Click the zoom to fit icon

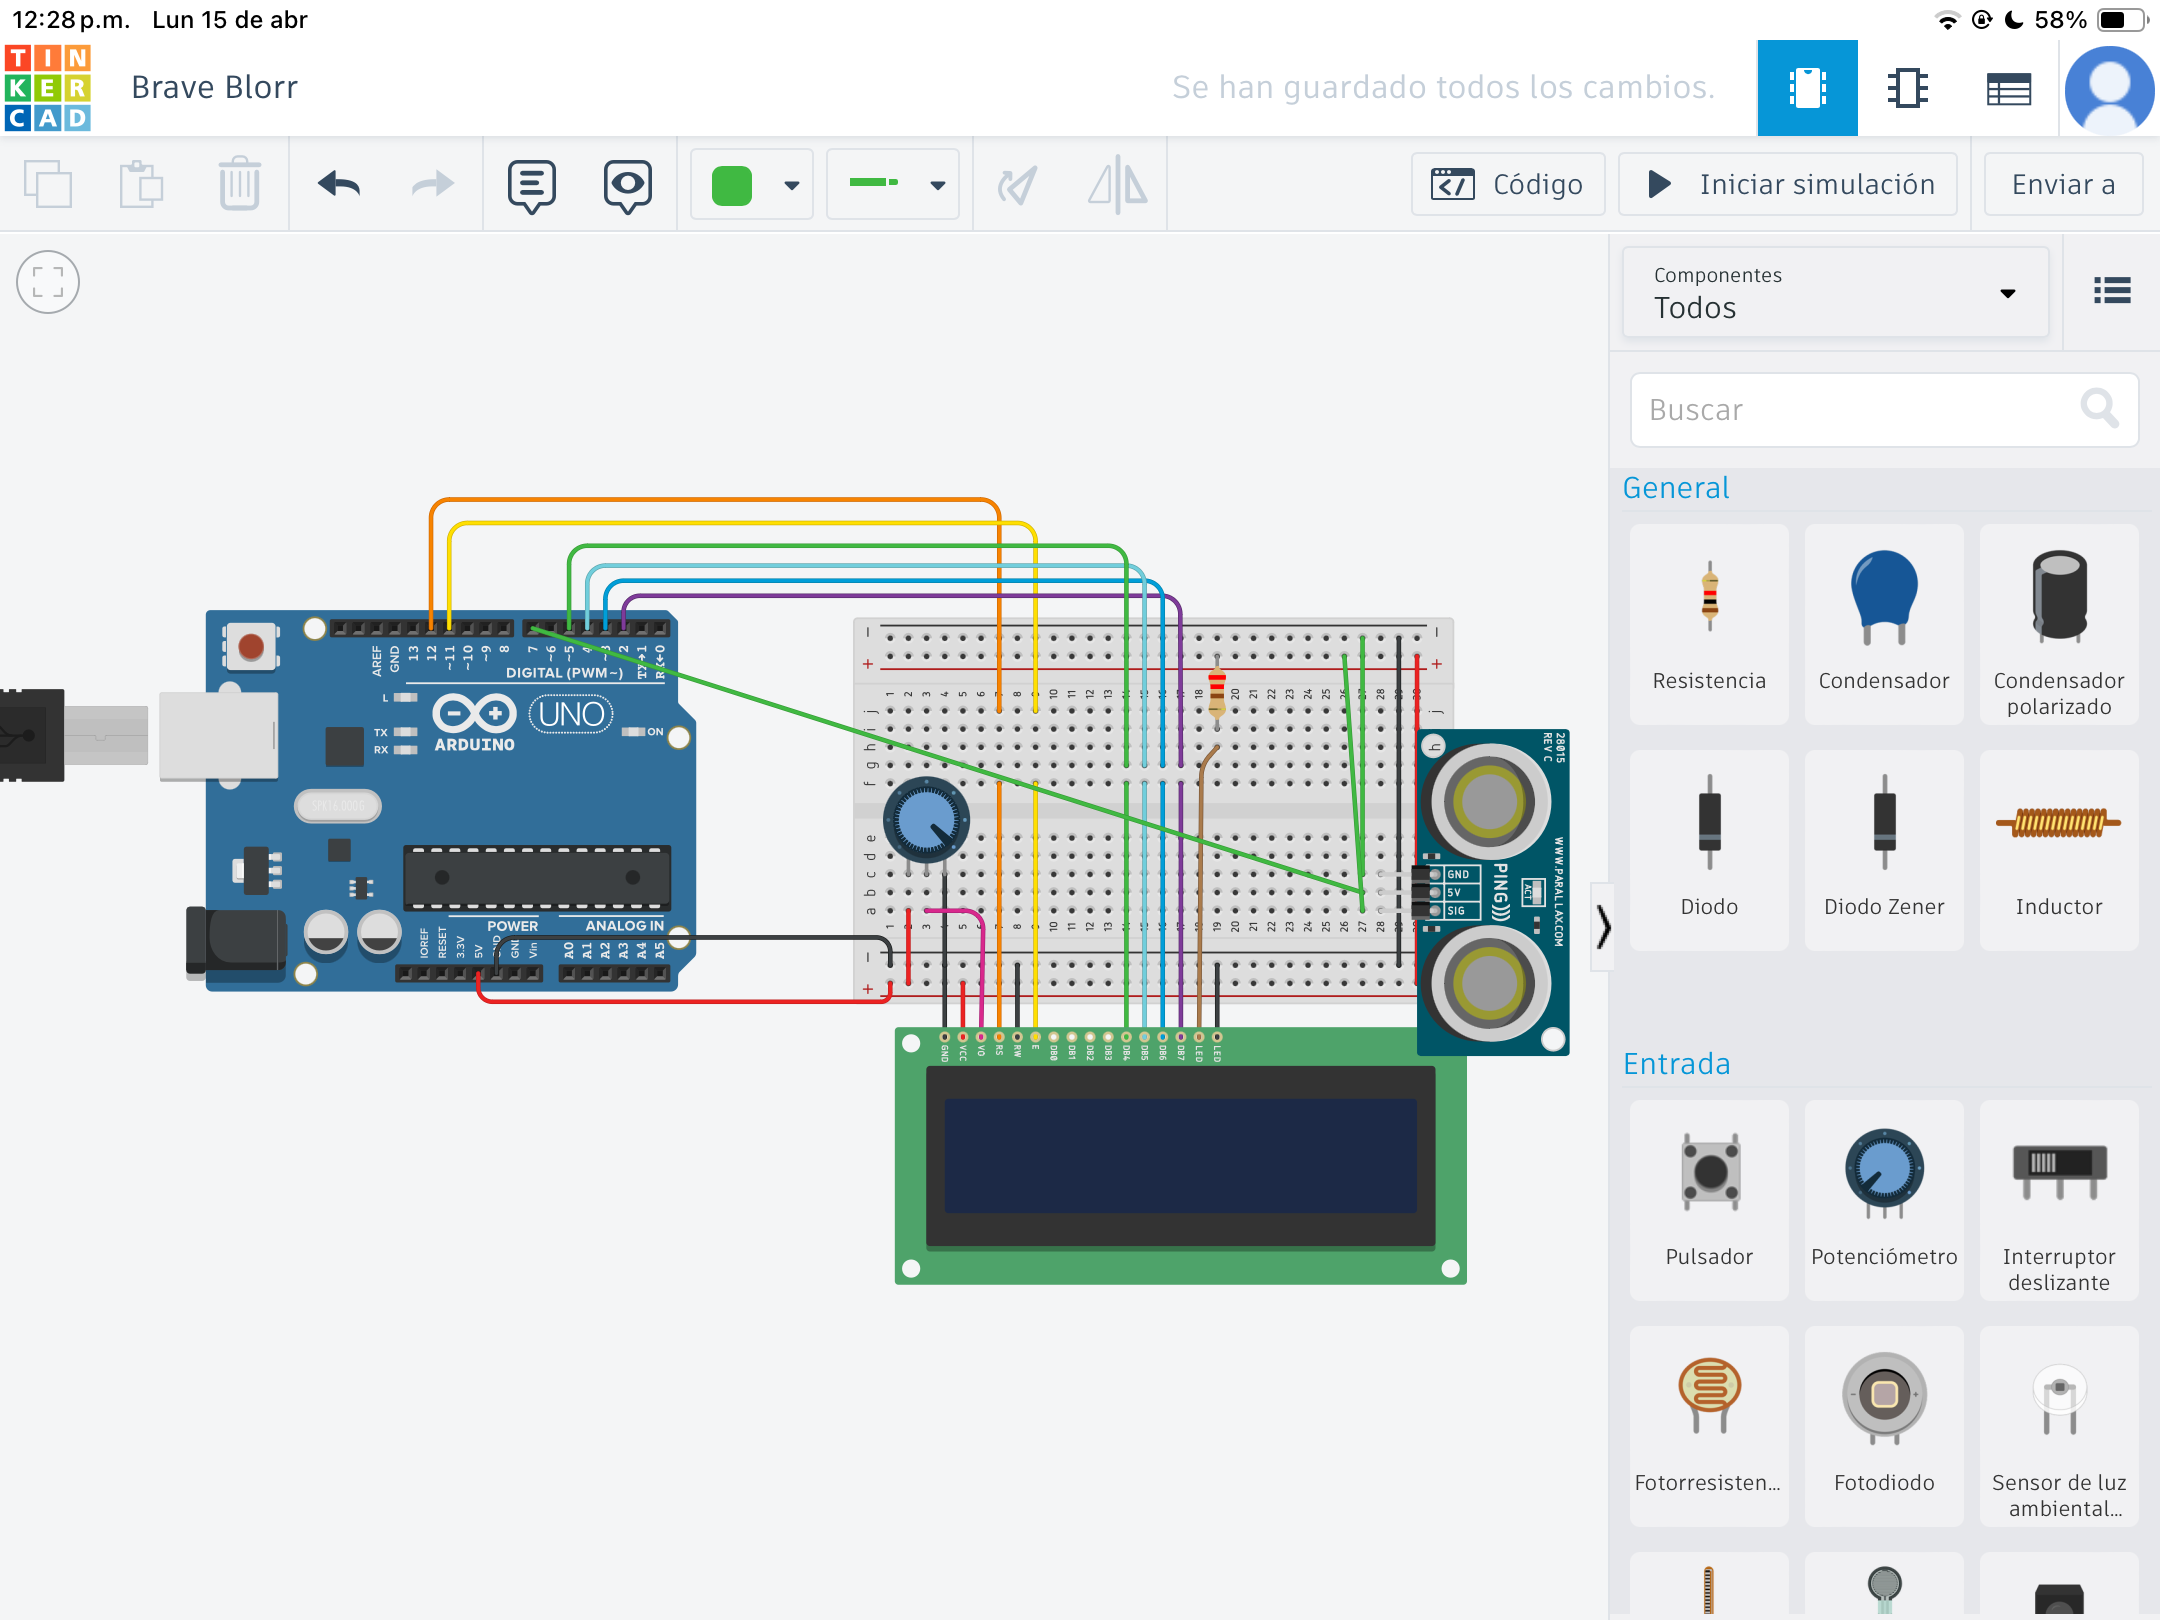(x=48, y=282)
